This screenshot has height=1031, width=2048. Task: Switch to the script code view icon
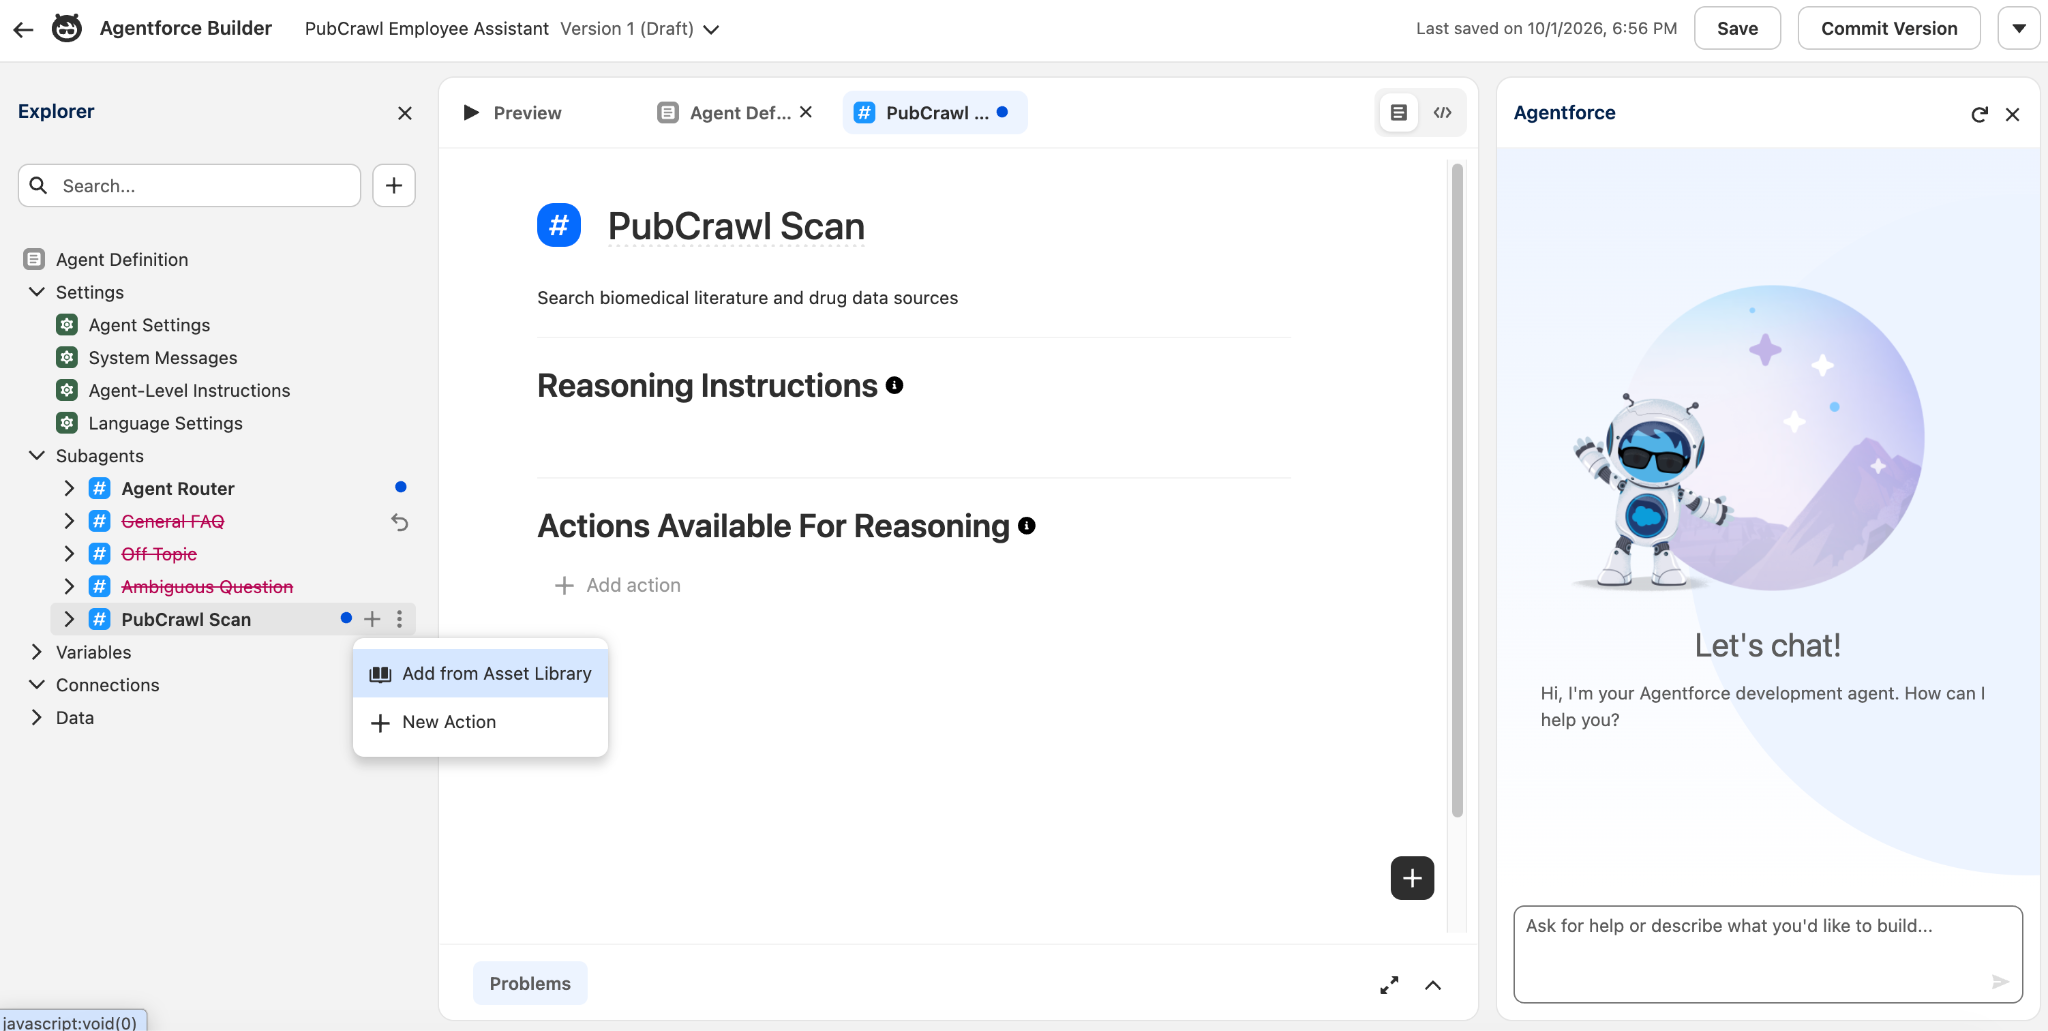(x=1442, y=113)
